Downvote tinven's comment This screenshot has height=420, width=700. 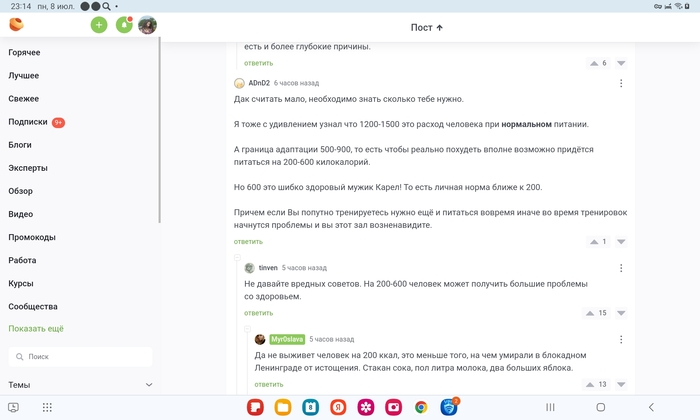pos(621,313)
